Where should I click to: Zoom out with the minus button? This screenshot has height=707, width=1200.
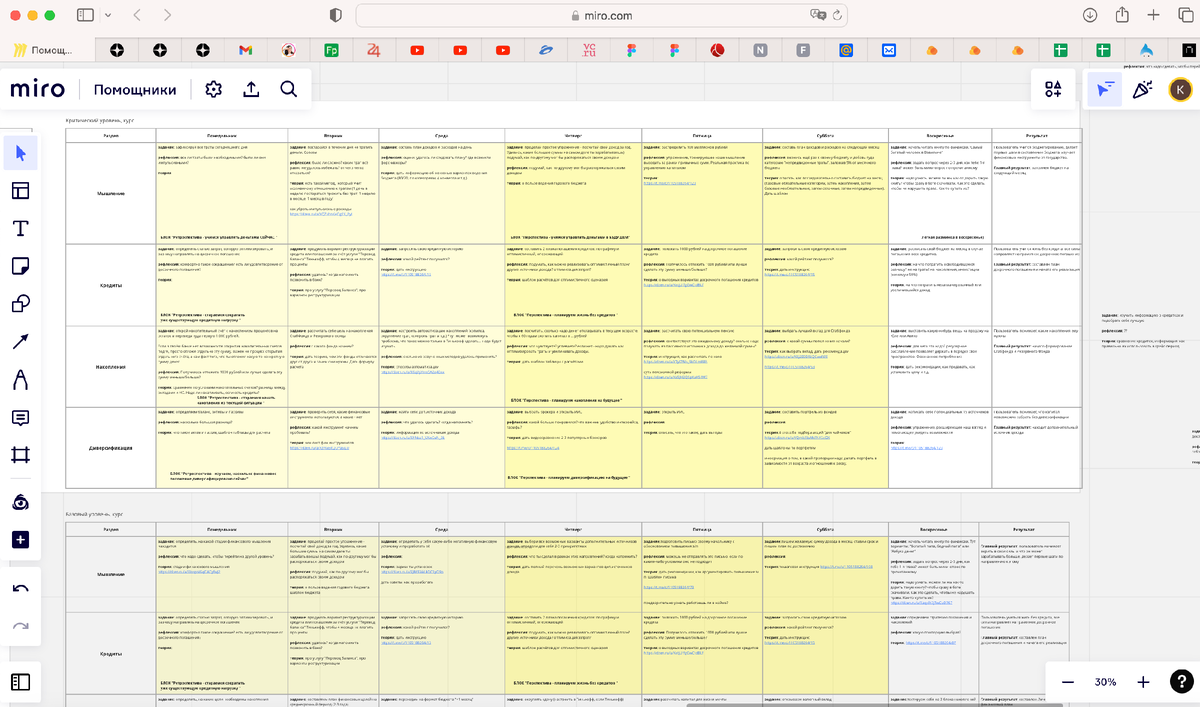click(x=1068, y=682)
